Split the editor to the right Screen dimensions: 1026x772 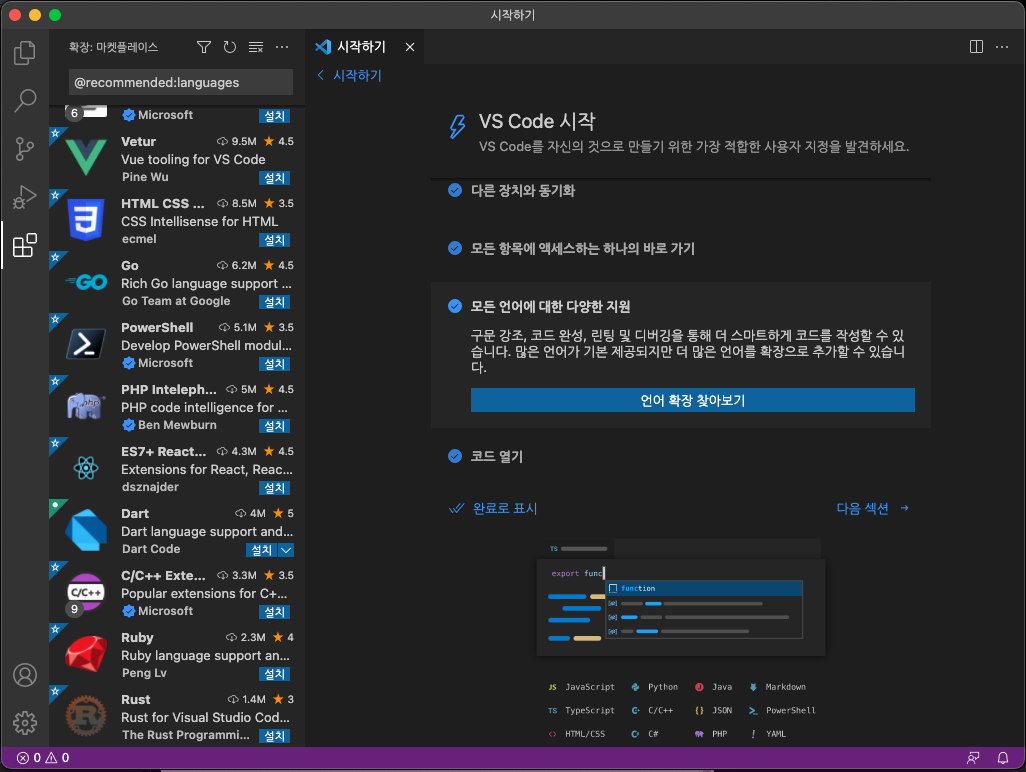(x=976, y=47)
